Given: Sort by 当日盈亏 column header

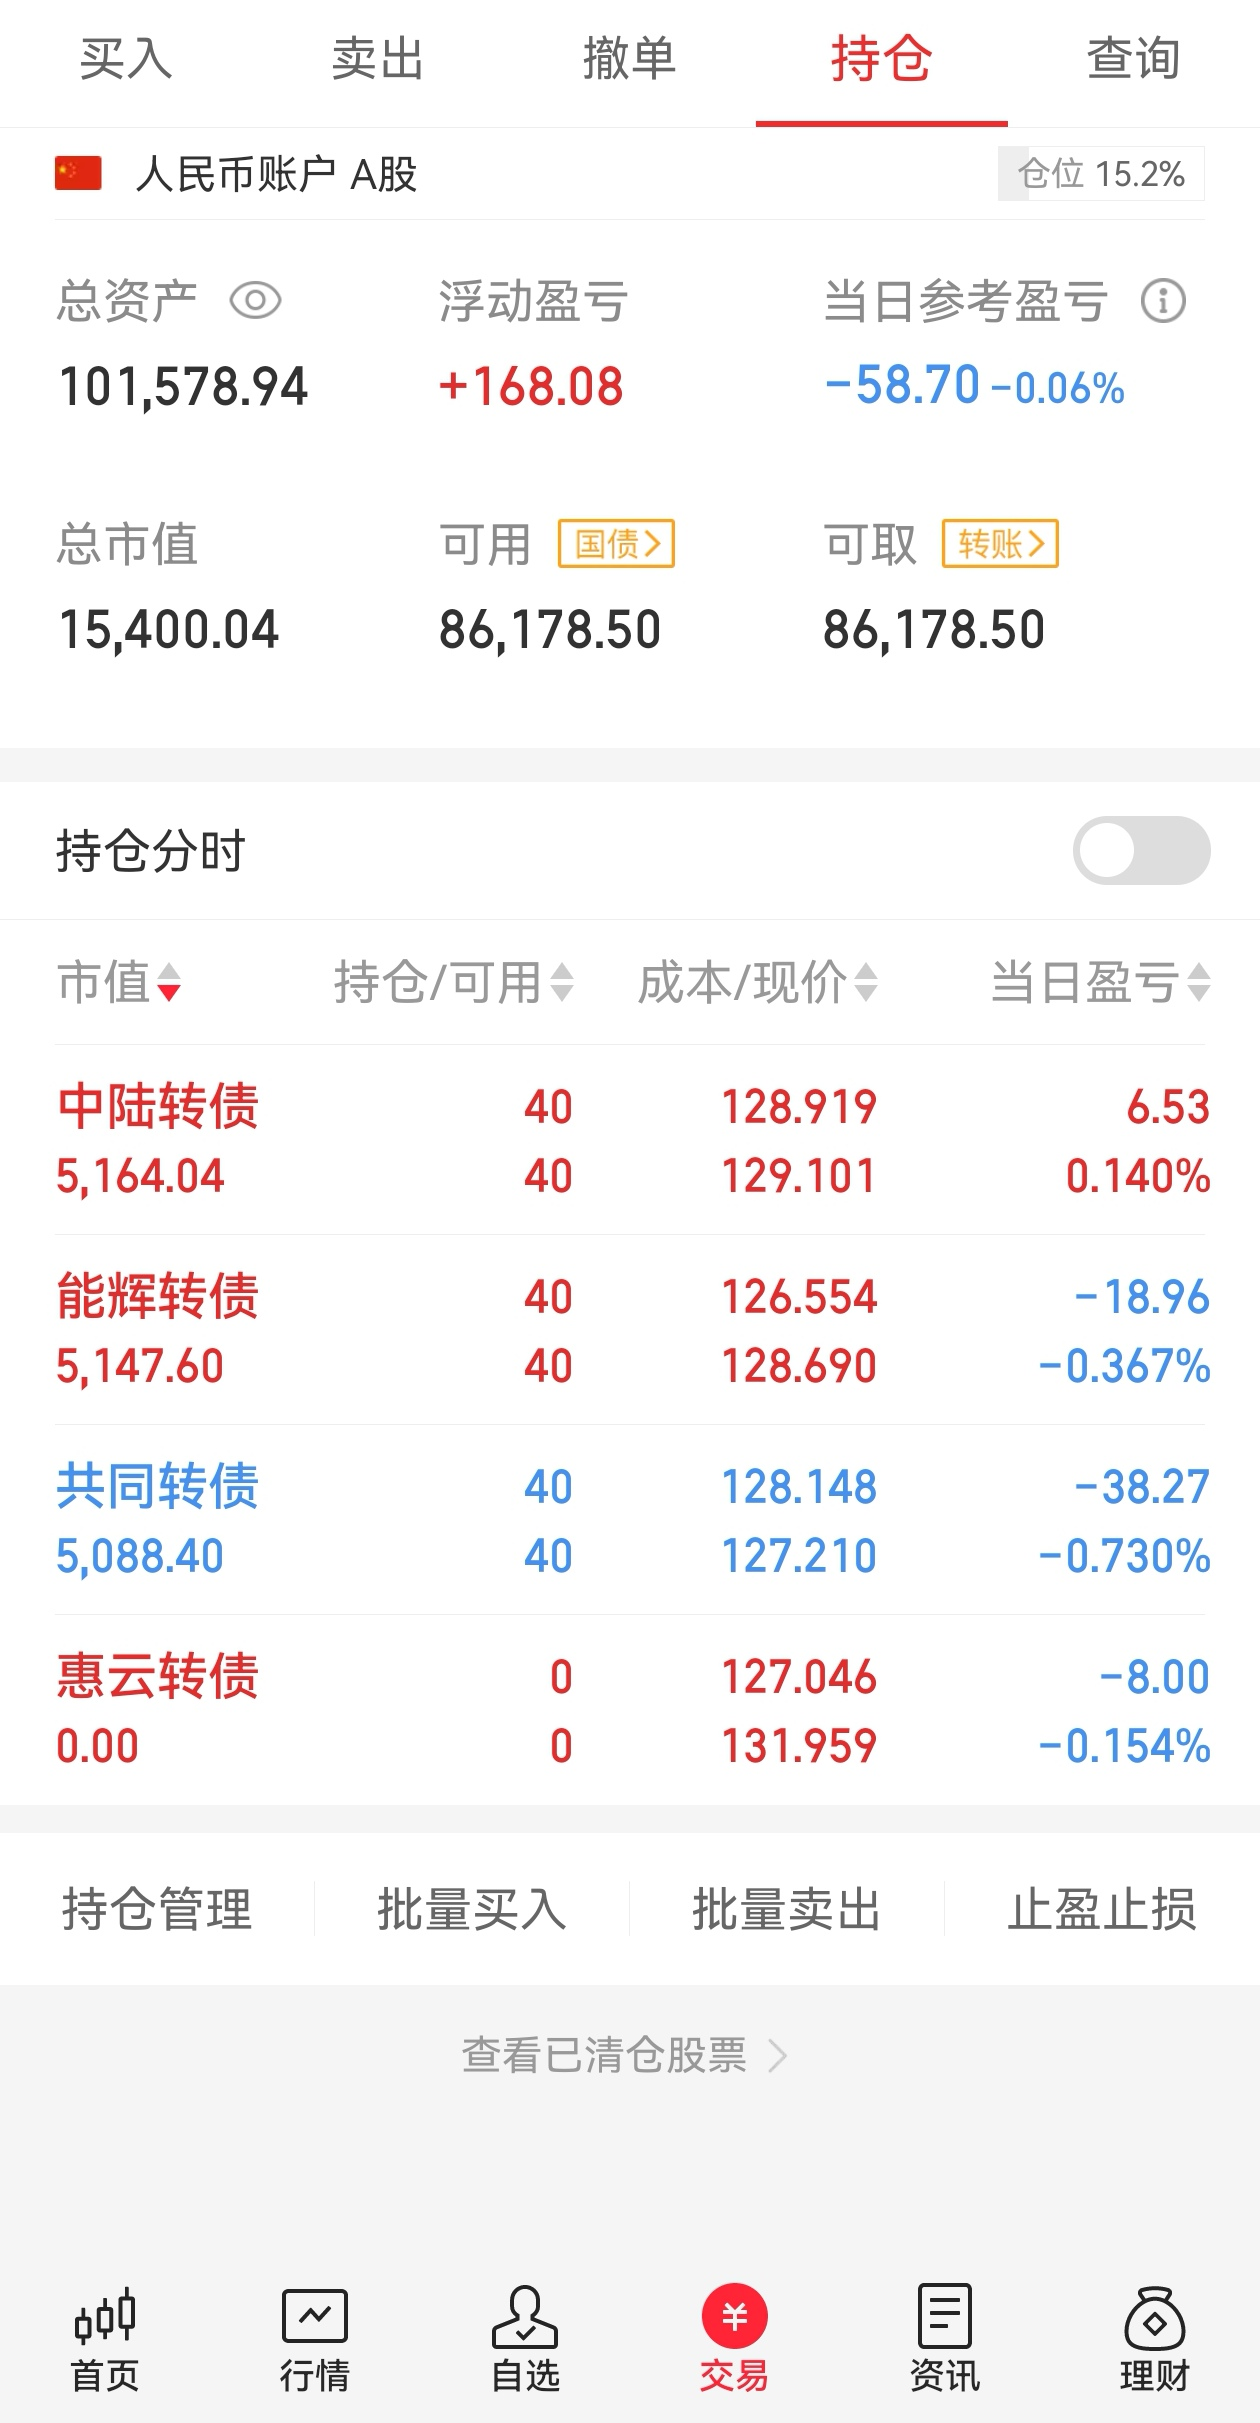Looking at the screenshot, I should pyautogui.click(x=1099, y=982).
